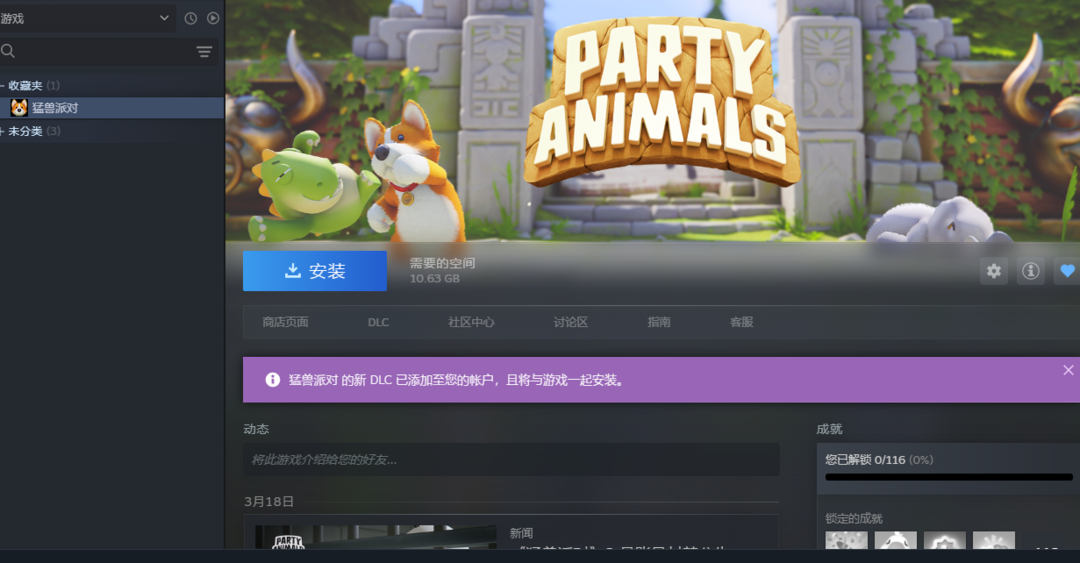Click the info icon in DLC banner
The width and height of the screenshot is (1080, 563).
[273, 380]
